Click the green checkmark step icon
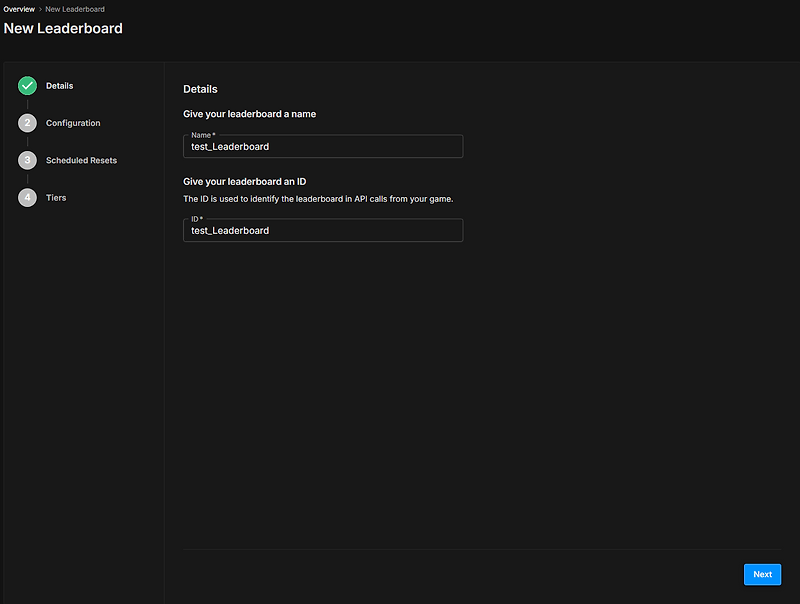Viewport: 800px width, 604px height. tap(27, 86)
